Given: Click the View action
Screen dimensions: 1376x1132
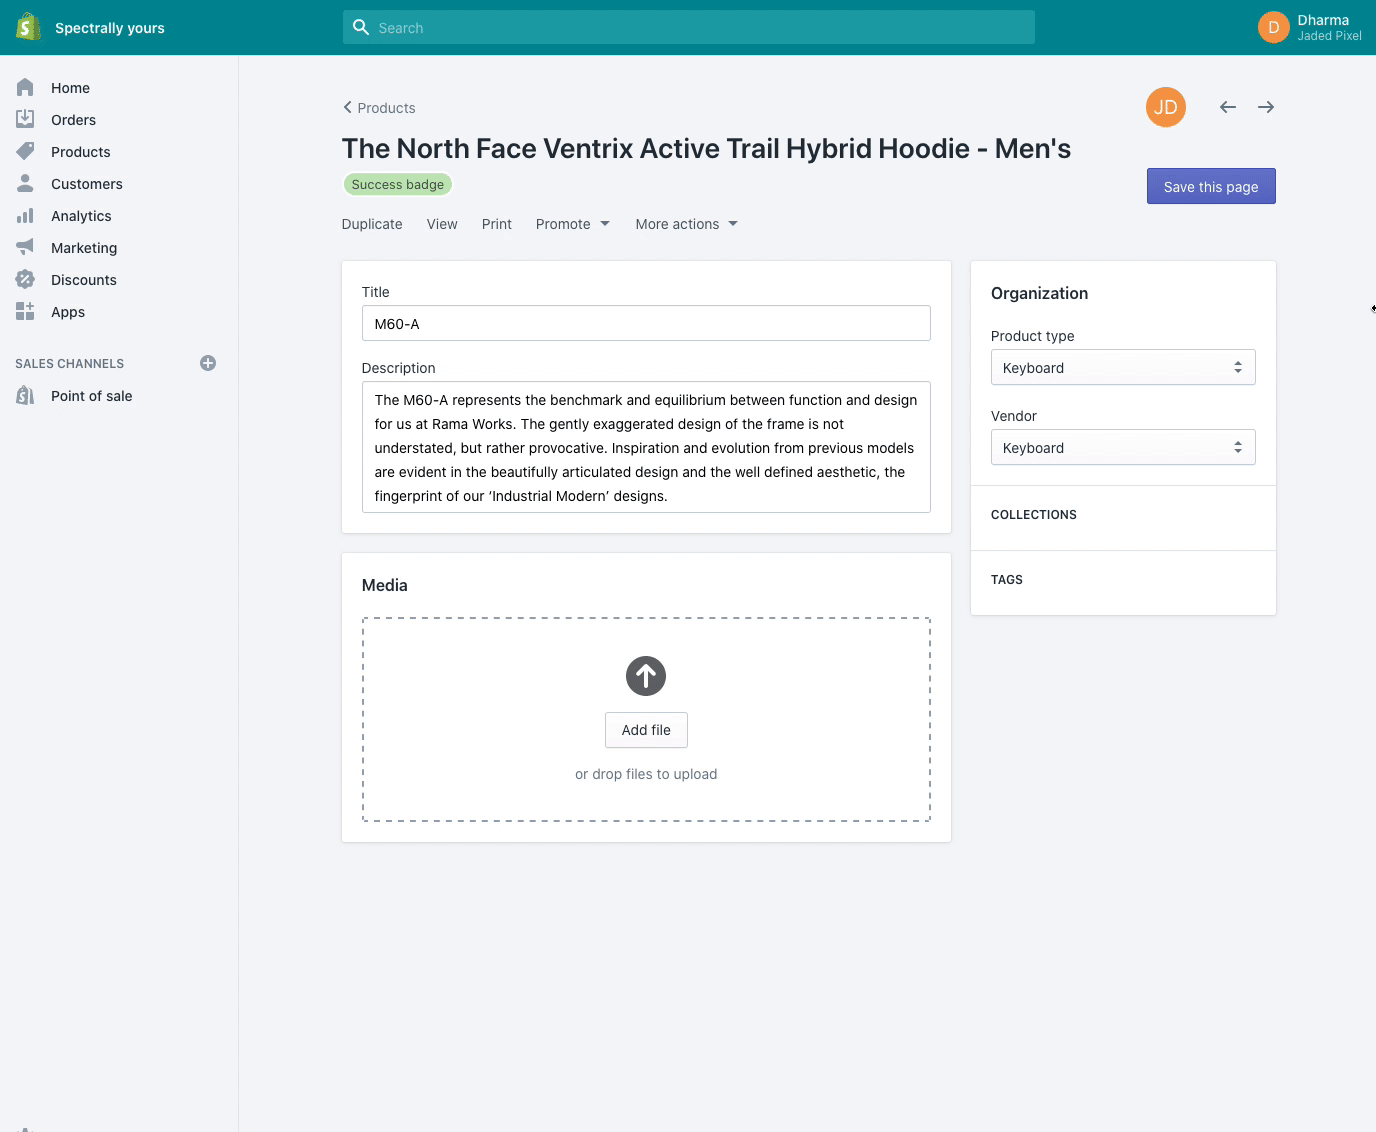Looking at the screenshot, I should [442, 224].
